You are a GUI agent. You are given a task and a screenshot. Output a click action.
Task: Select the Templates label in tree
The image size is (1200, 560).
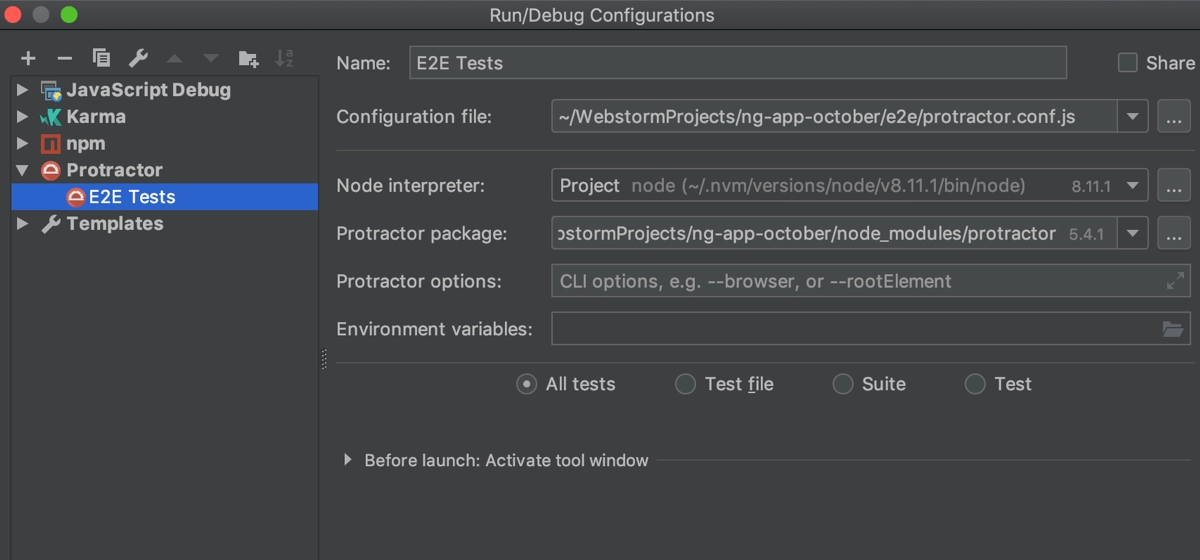click(x=115, y=224)
